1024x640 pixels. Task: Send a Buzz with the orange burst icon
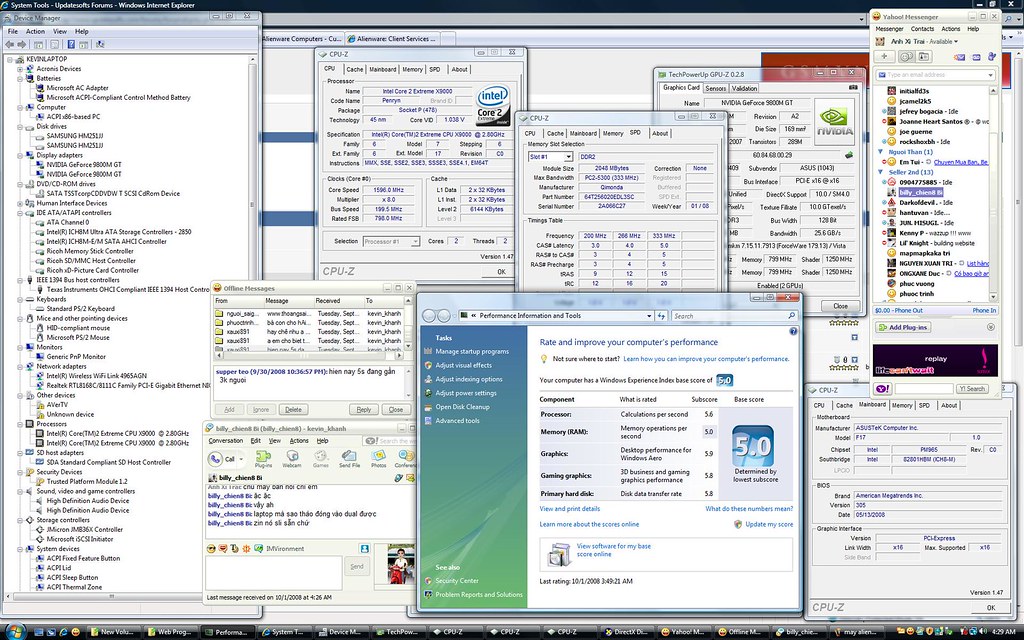(246, 549)
